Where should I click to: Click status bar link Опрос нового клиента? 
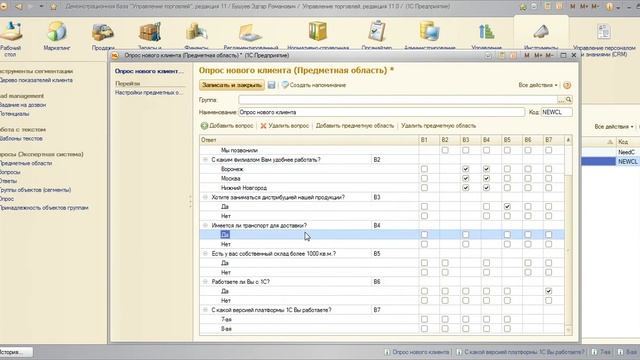(417, 352)
